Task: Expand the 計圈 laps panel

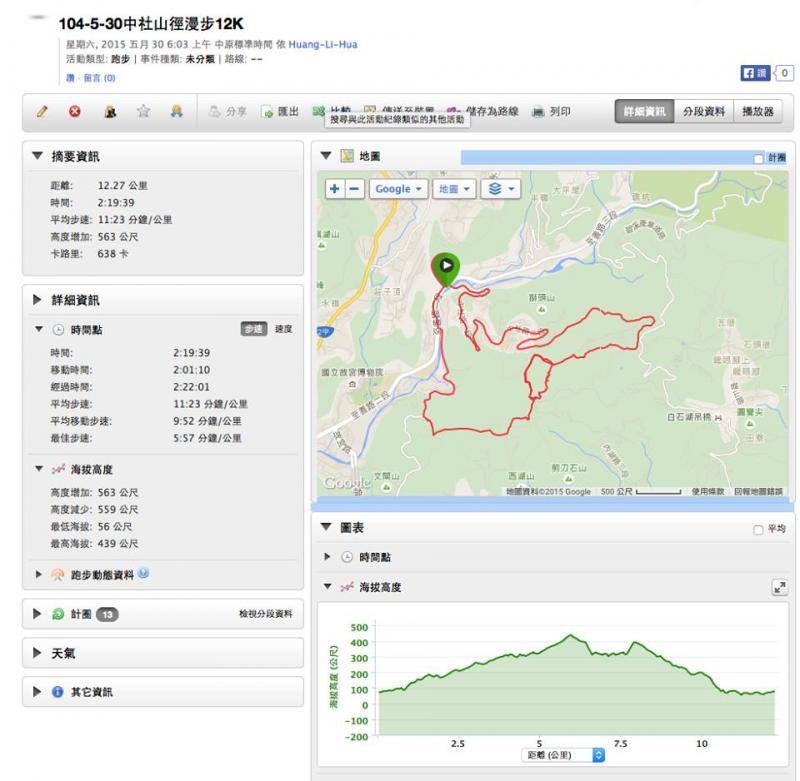Action: pos(37,614)
